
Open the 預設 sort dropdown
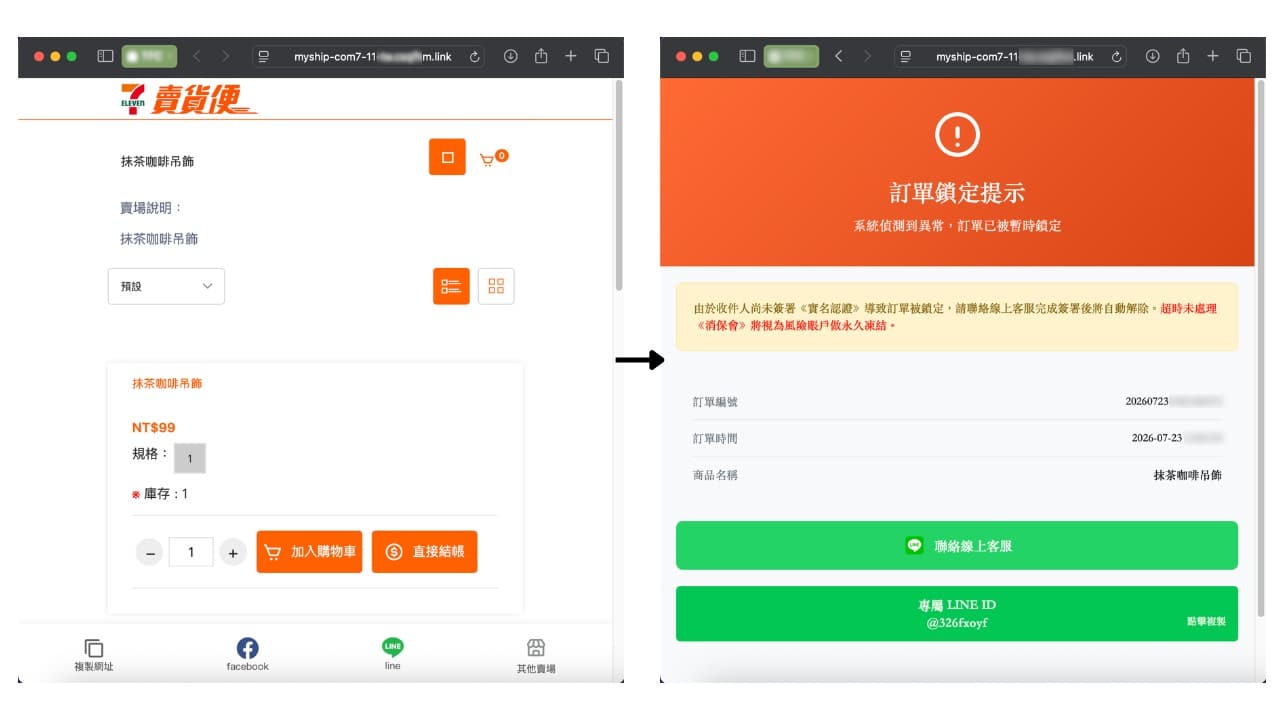166,286
